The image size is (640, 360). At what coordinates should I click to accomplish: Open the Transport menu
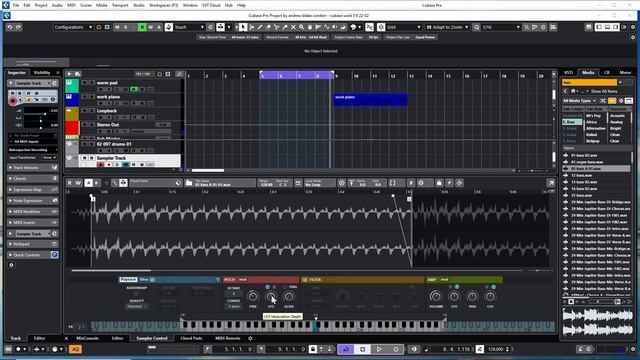[120, 5]
